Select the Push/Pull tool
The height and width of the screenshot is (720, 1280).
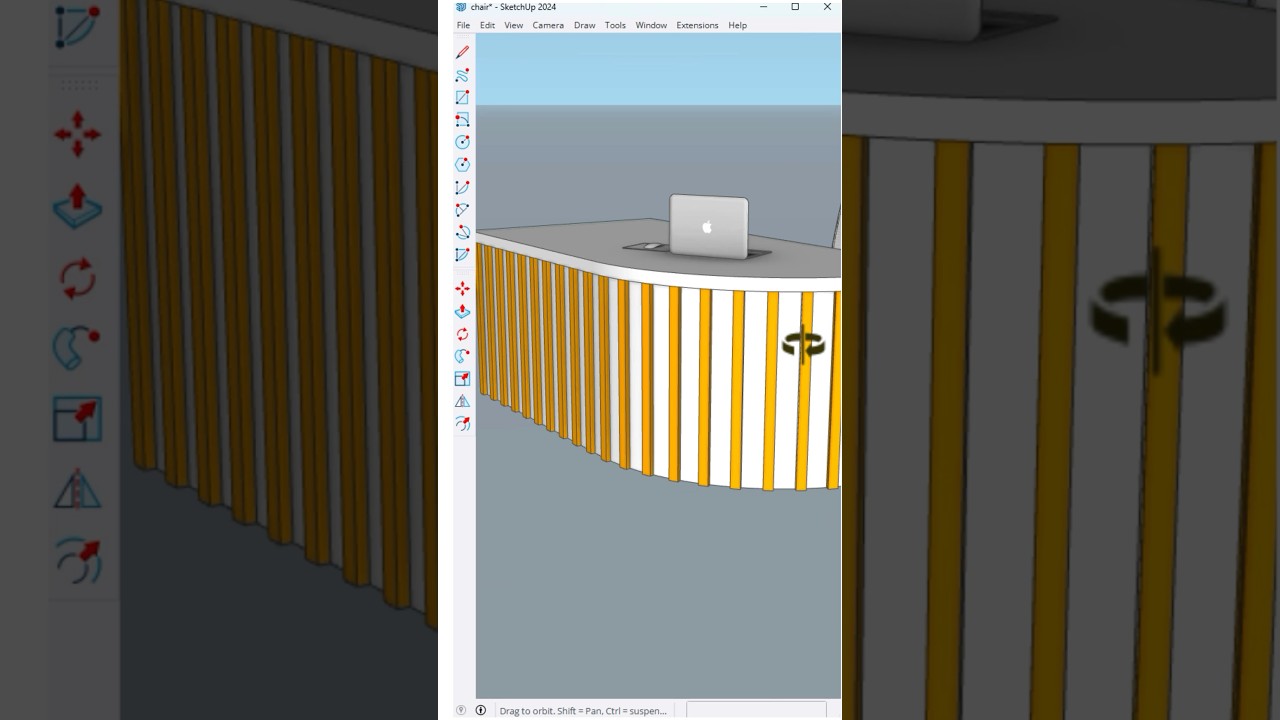click(462, 311)
